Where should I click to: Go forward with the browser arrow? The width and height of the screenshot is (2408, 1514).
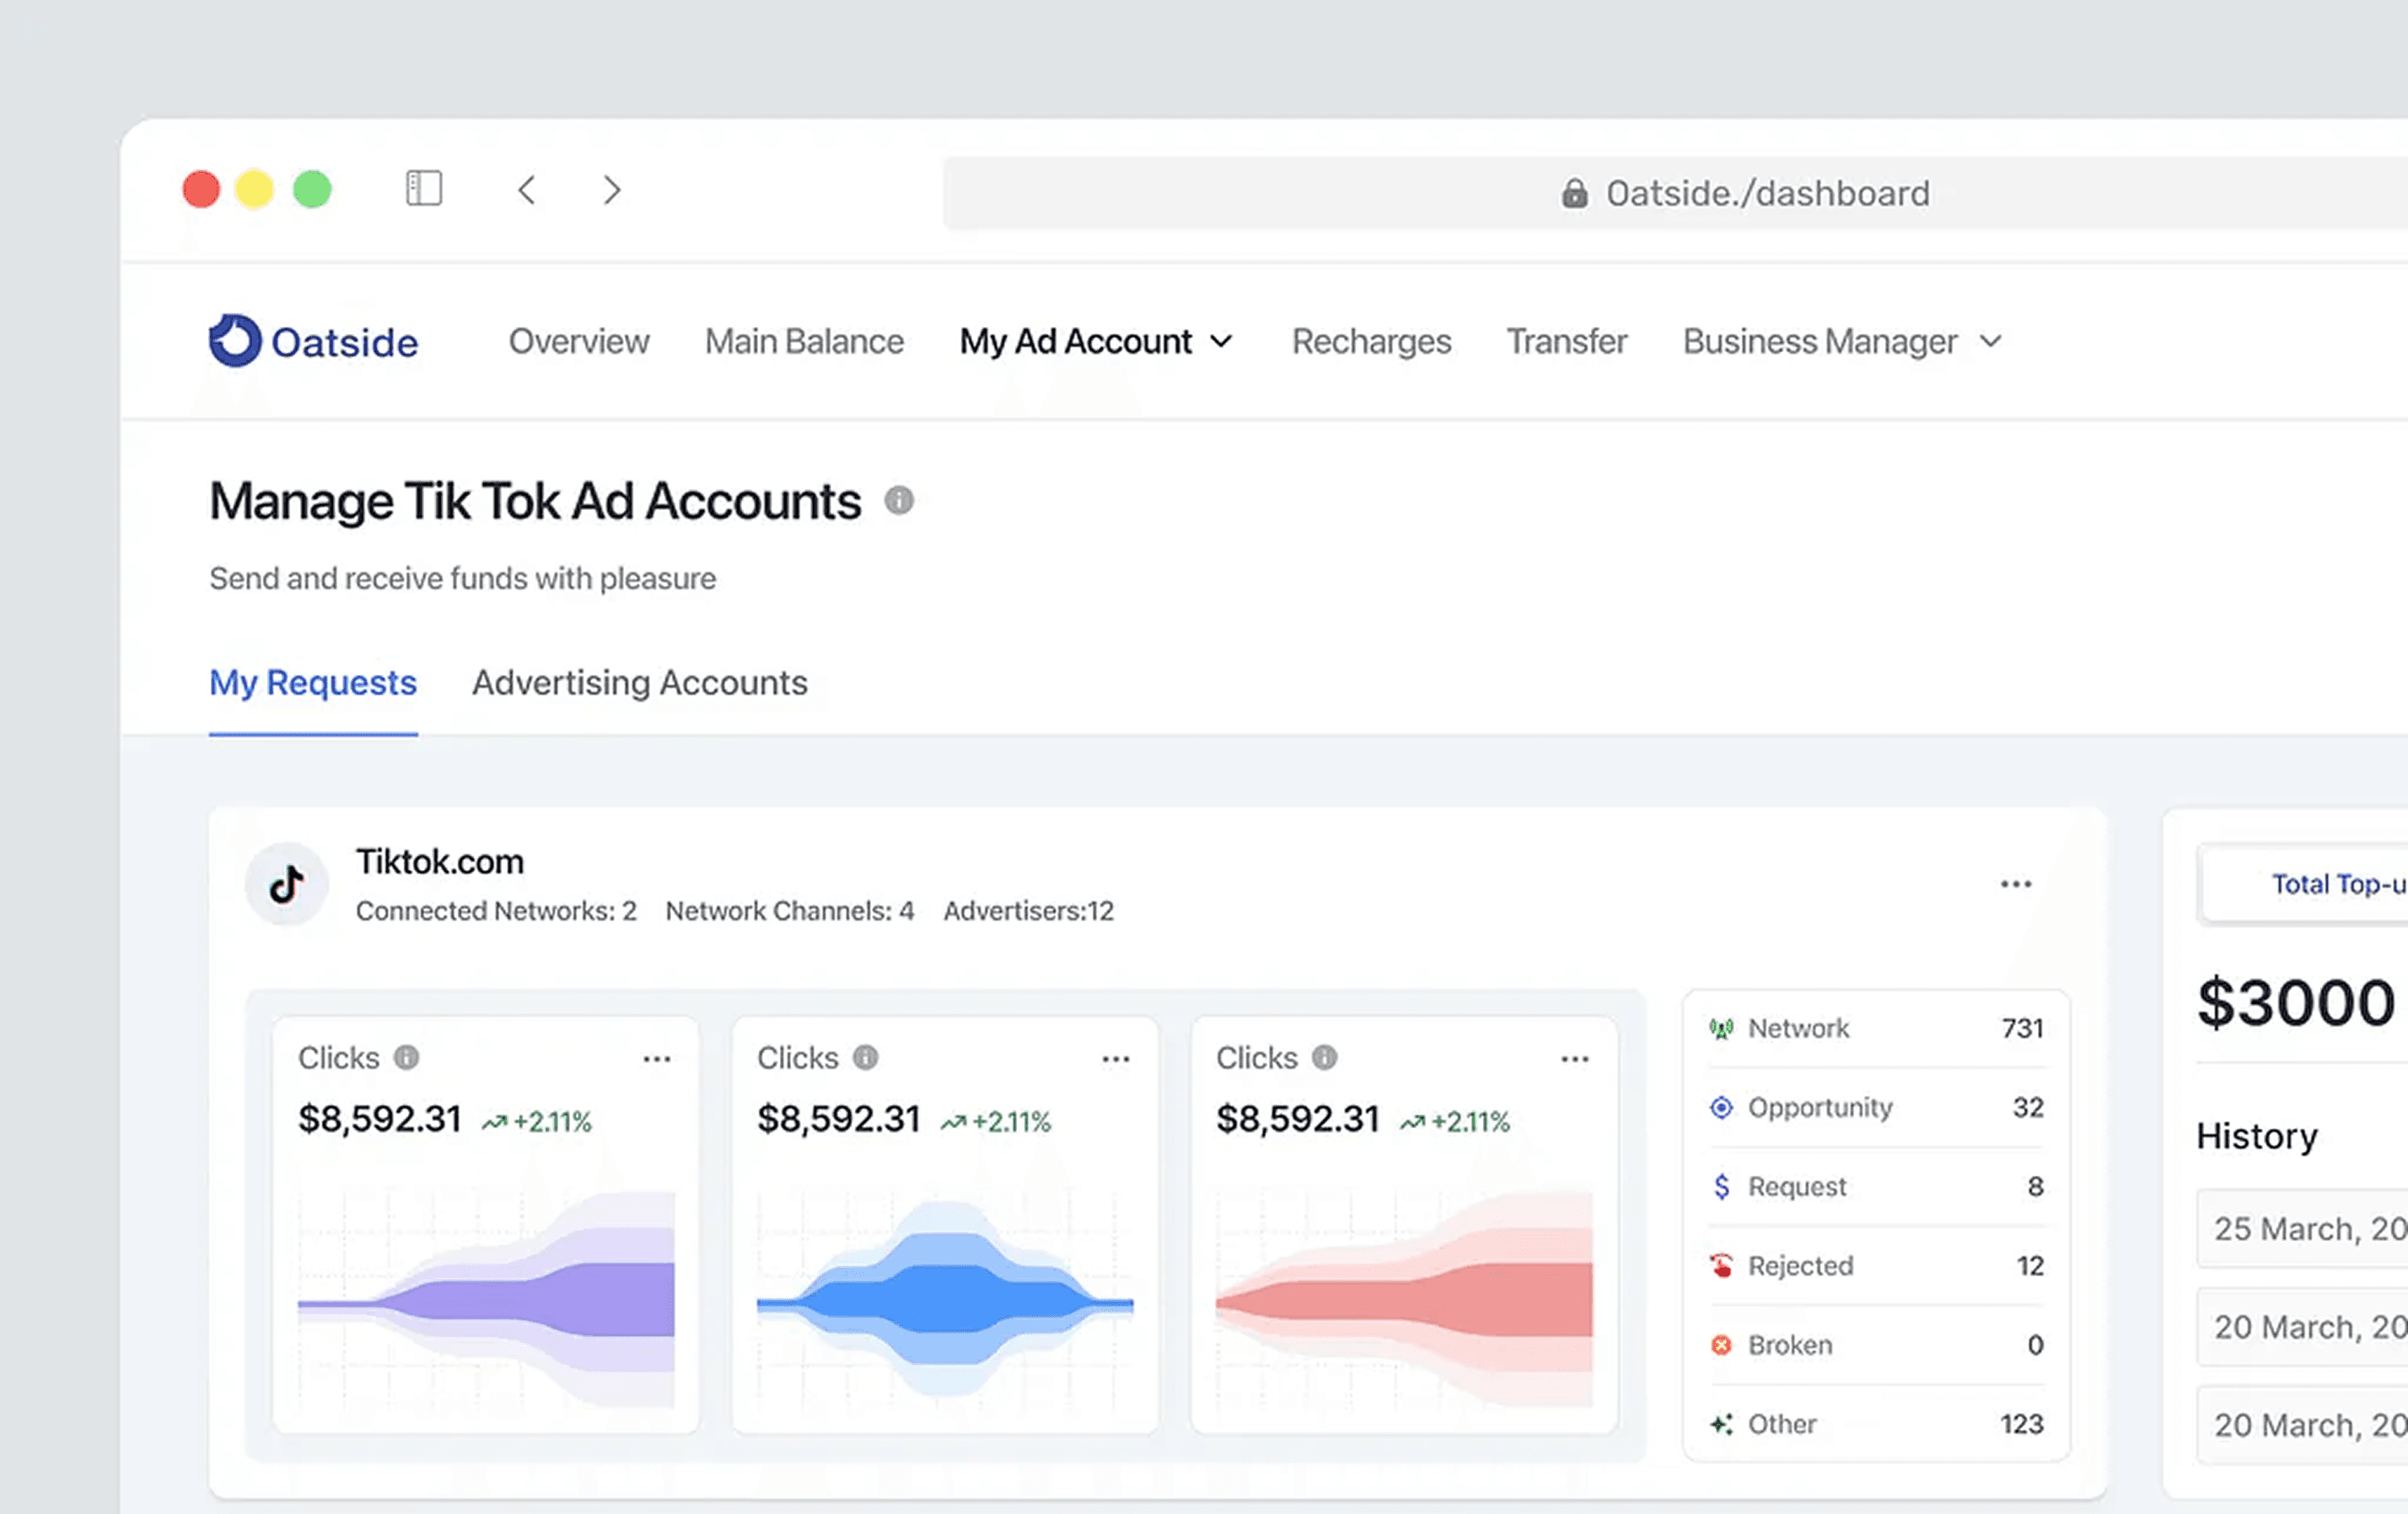coord(612,190)
